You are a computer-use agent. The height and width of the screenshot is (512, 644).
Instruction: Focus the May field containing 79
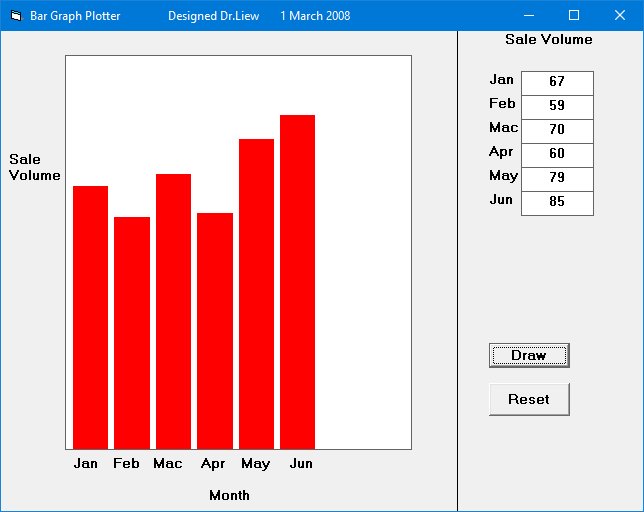557,179
